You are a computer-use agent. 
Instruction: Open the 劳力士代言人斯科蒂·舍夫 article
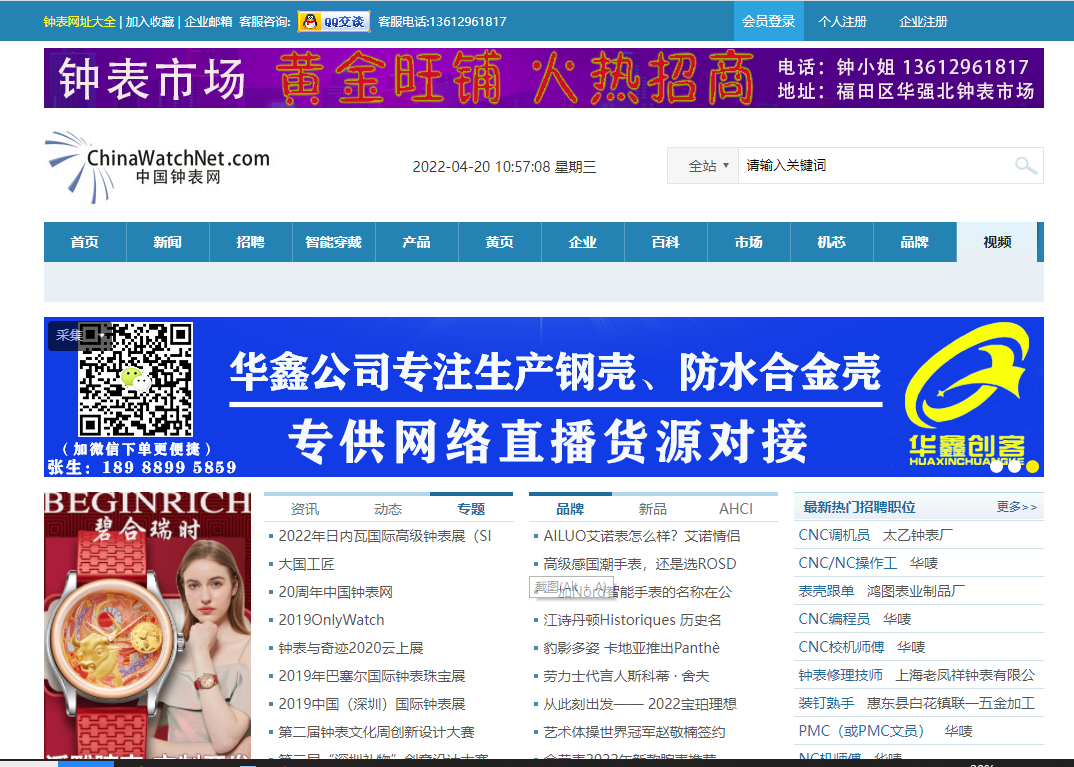pos(626,677)
